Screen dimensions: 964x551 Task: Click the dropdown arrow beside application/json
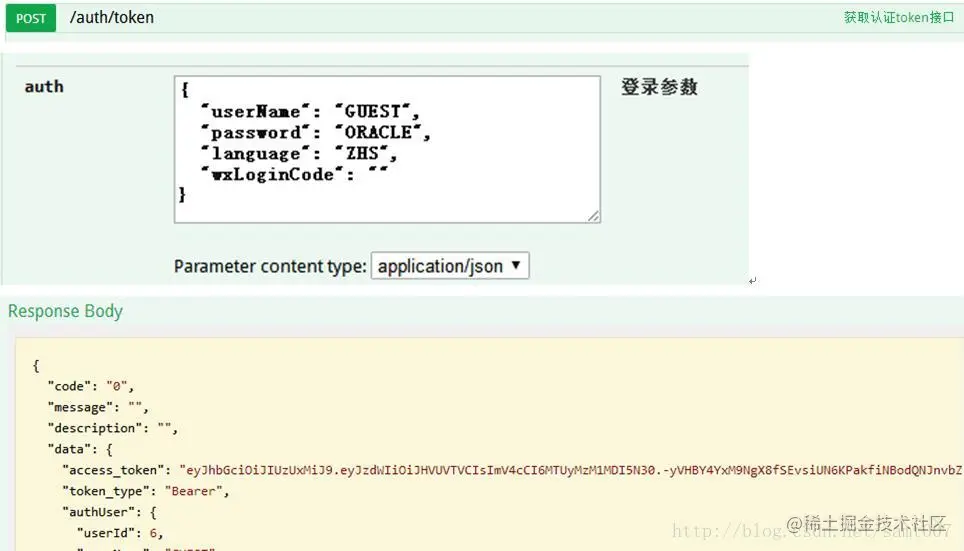coord(516,265)
